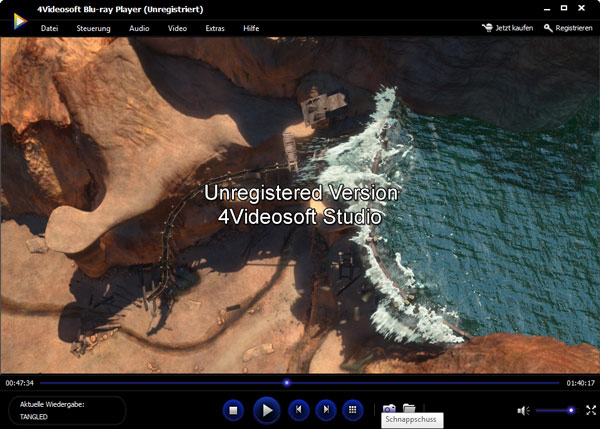Open the Datei menu
The image size is (600, 429).
[50, 28]
